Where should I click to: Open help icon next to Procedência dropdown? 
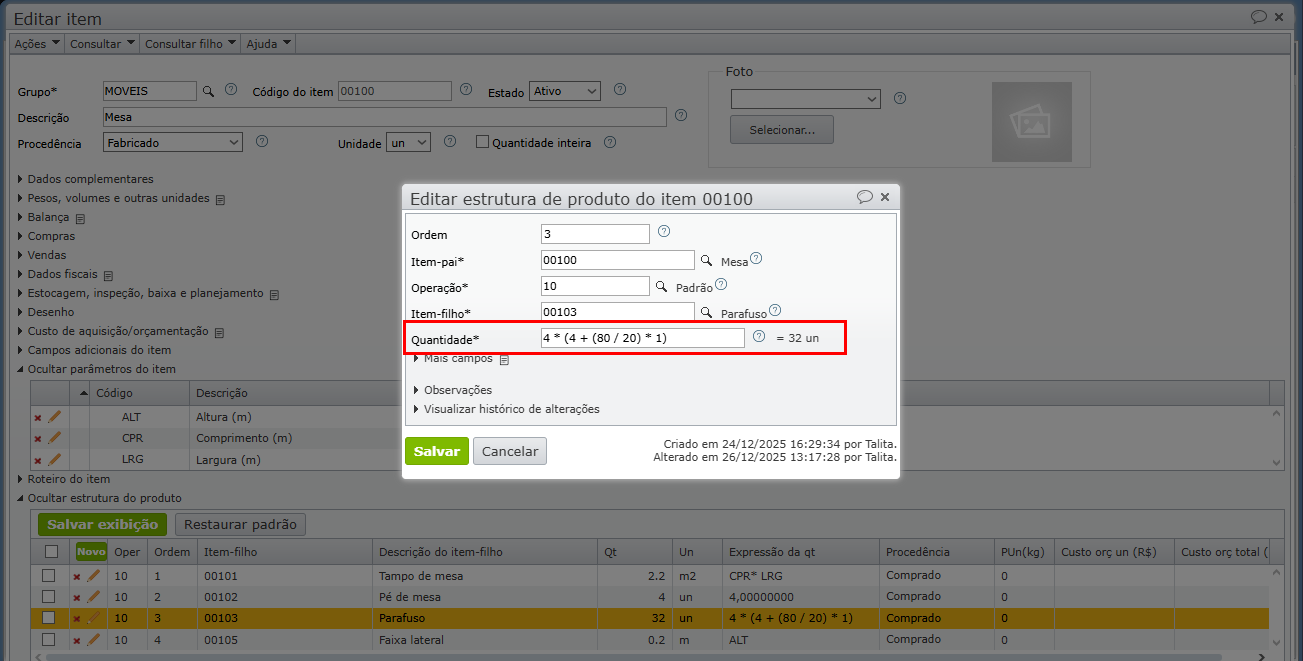pyautogui.click(x=262, y=141)
